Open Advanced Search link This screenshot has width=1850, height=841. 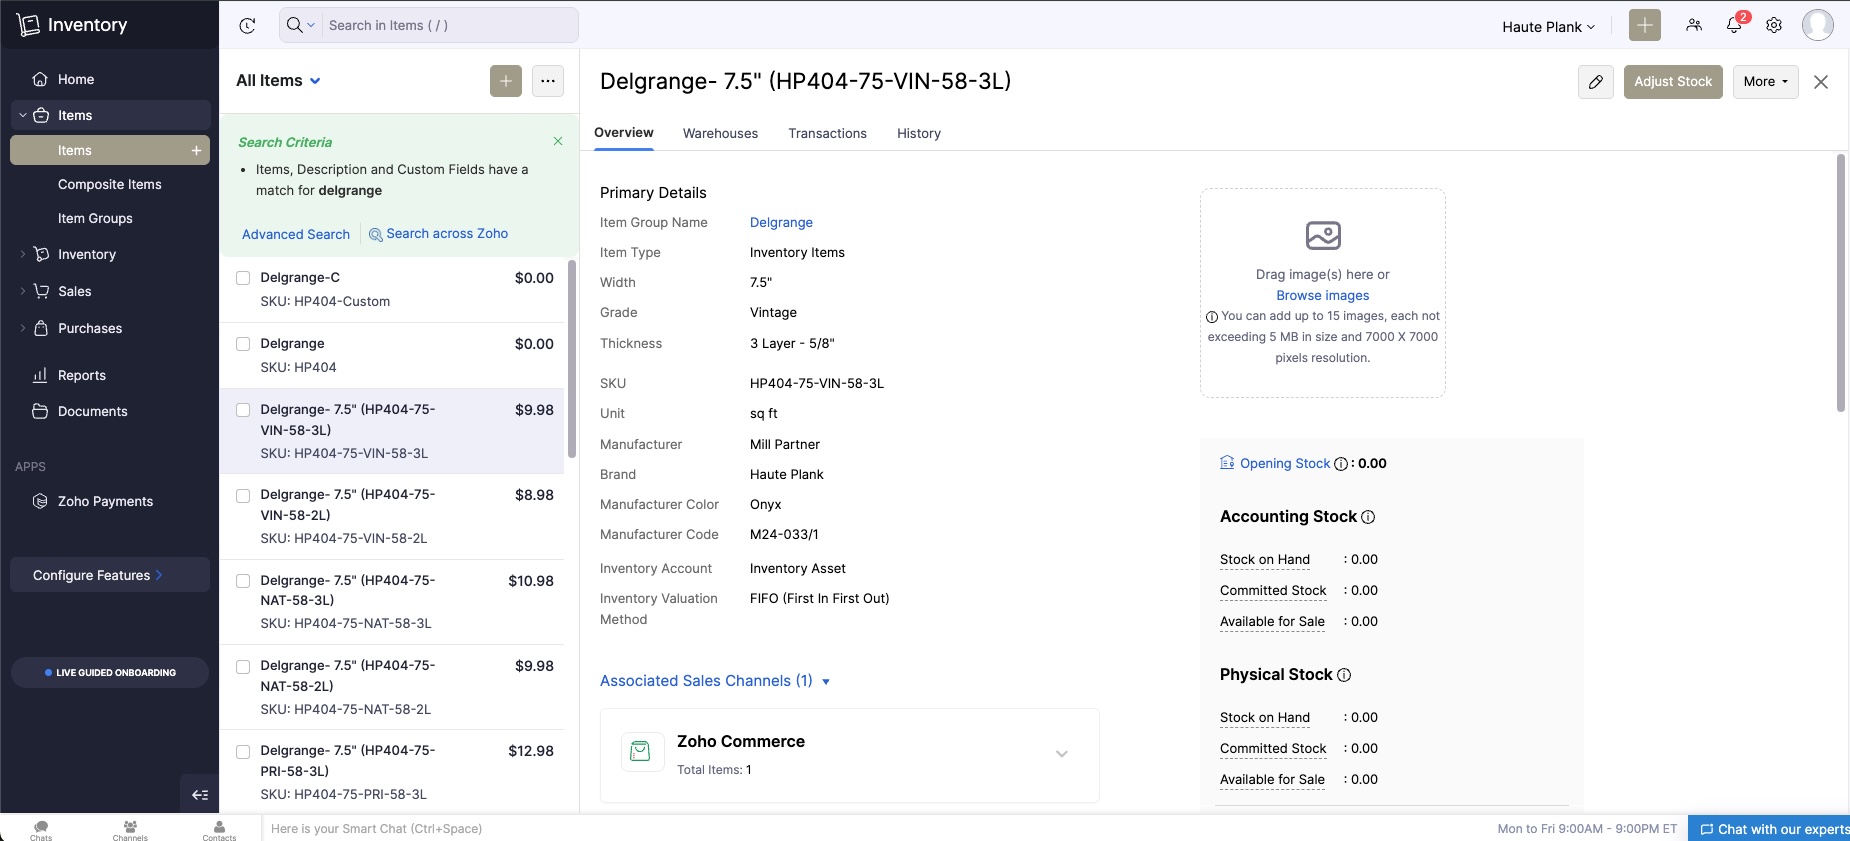[x=296, y=234]
